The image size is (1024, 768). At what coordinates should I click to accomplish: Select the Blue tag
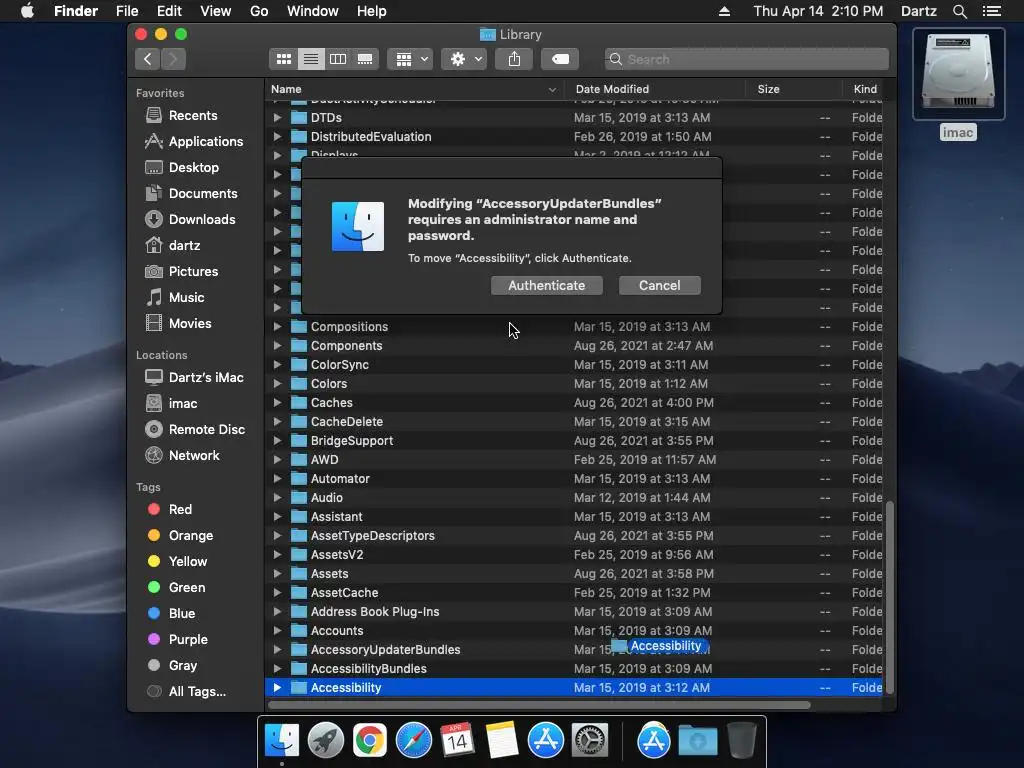click(171, 614)
